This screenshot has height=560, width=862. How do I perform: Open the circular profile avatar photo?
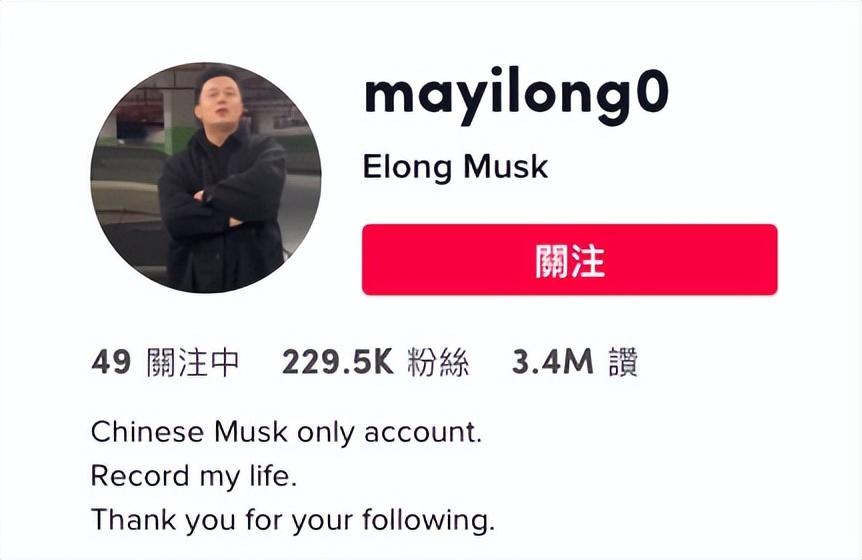(x=206, y=178)
